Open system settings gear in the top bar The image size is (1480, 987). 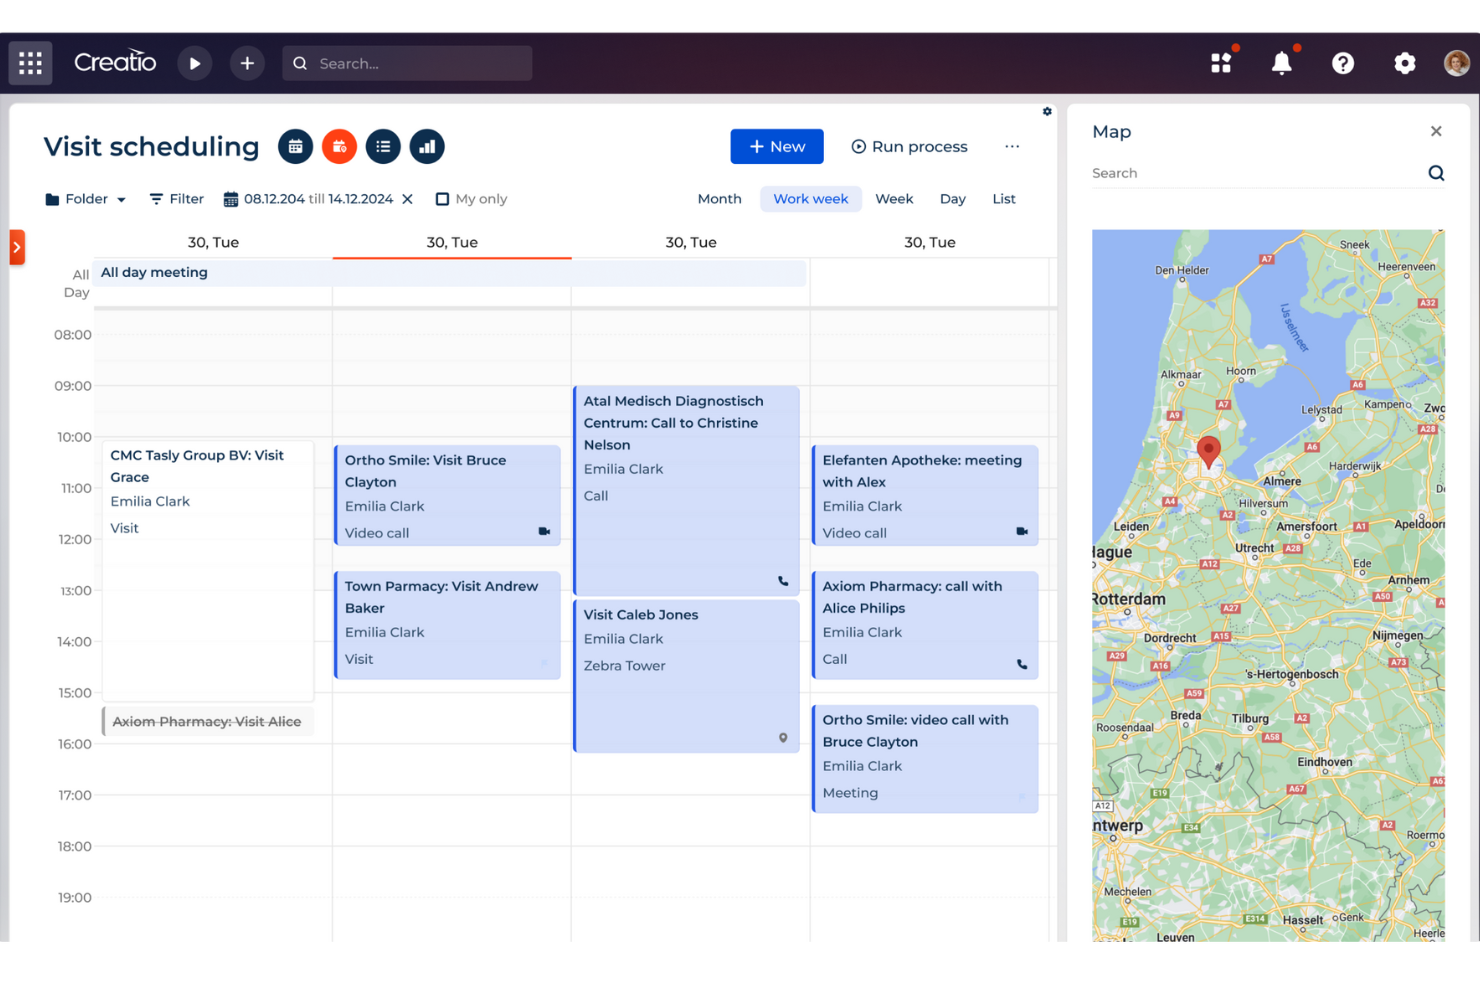(1405, 63)
